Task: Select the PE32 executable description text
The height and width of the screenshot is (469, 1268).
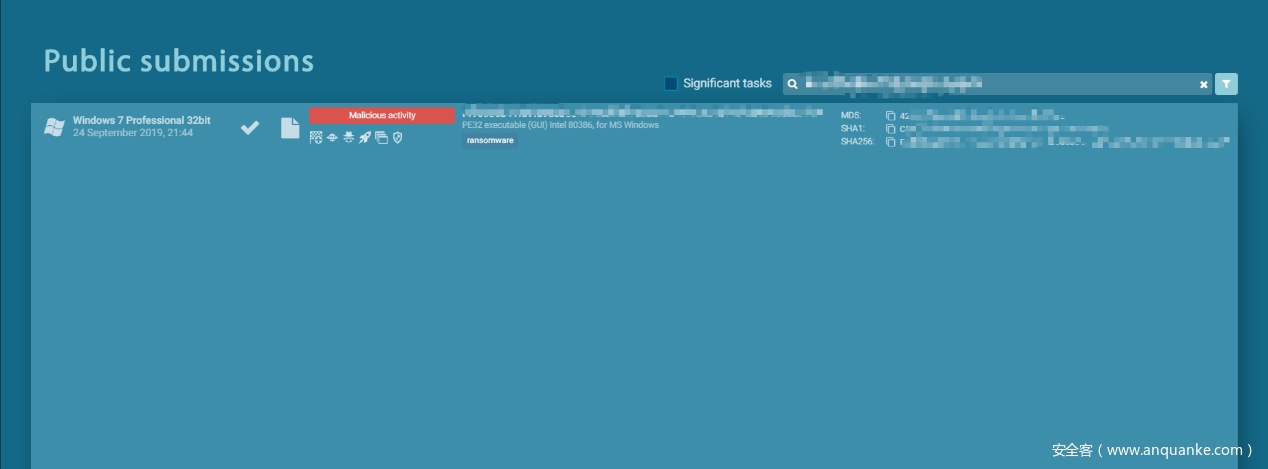Action: pos(560,125)
